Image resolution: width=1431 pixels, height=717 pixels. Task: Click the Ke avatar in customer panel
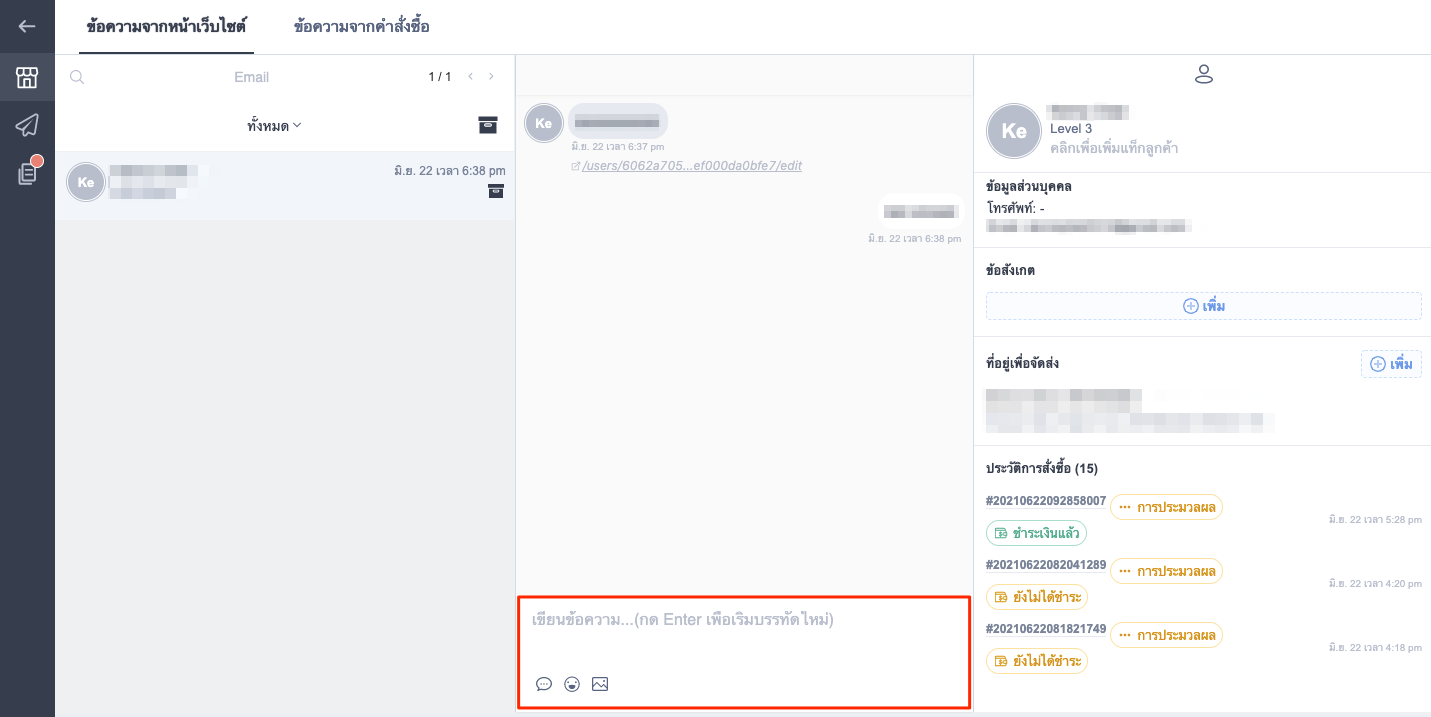tap(1014, 131)
